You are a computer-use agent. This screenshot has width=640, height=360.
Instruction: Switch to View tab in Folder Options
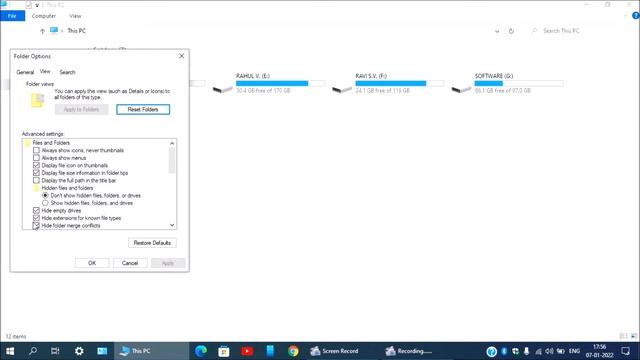click(45, 72)
